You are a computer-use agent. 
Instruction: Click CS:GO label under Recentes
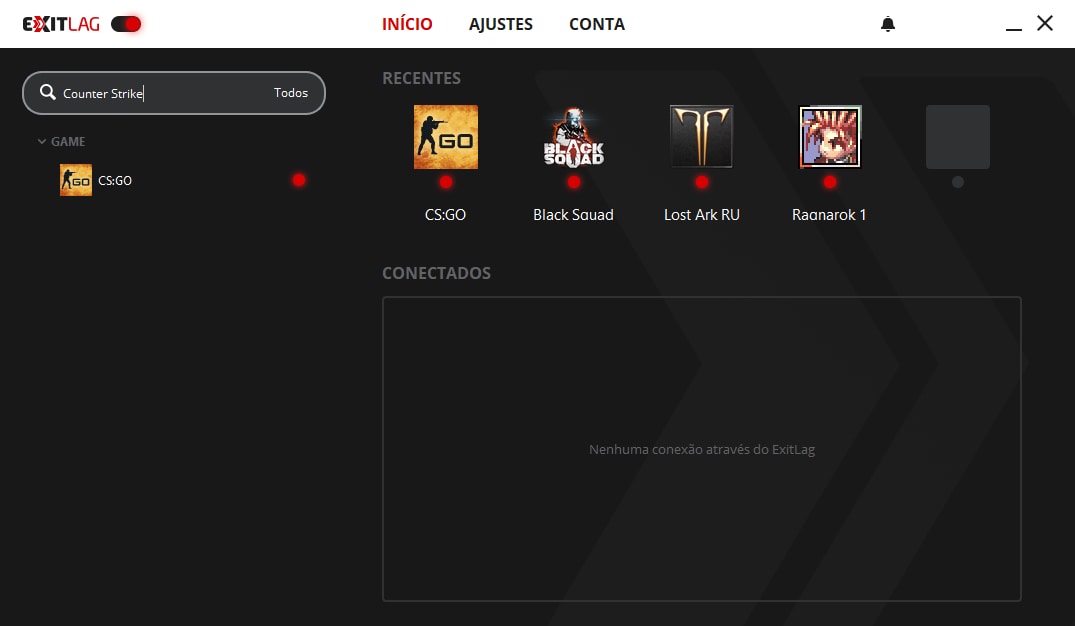click(x=445, y=215)
